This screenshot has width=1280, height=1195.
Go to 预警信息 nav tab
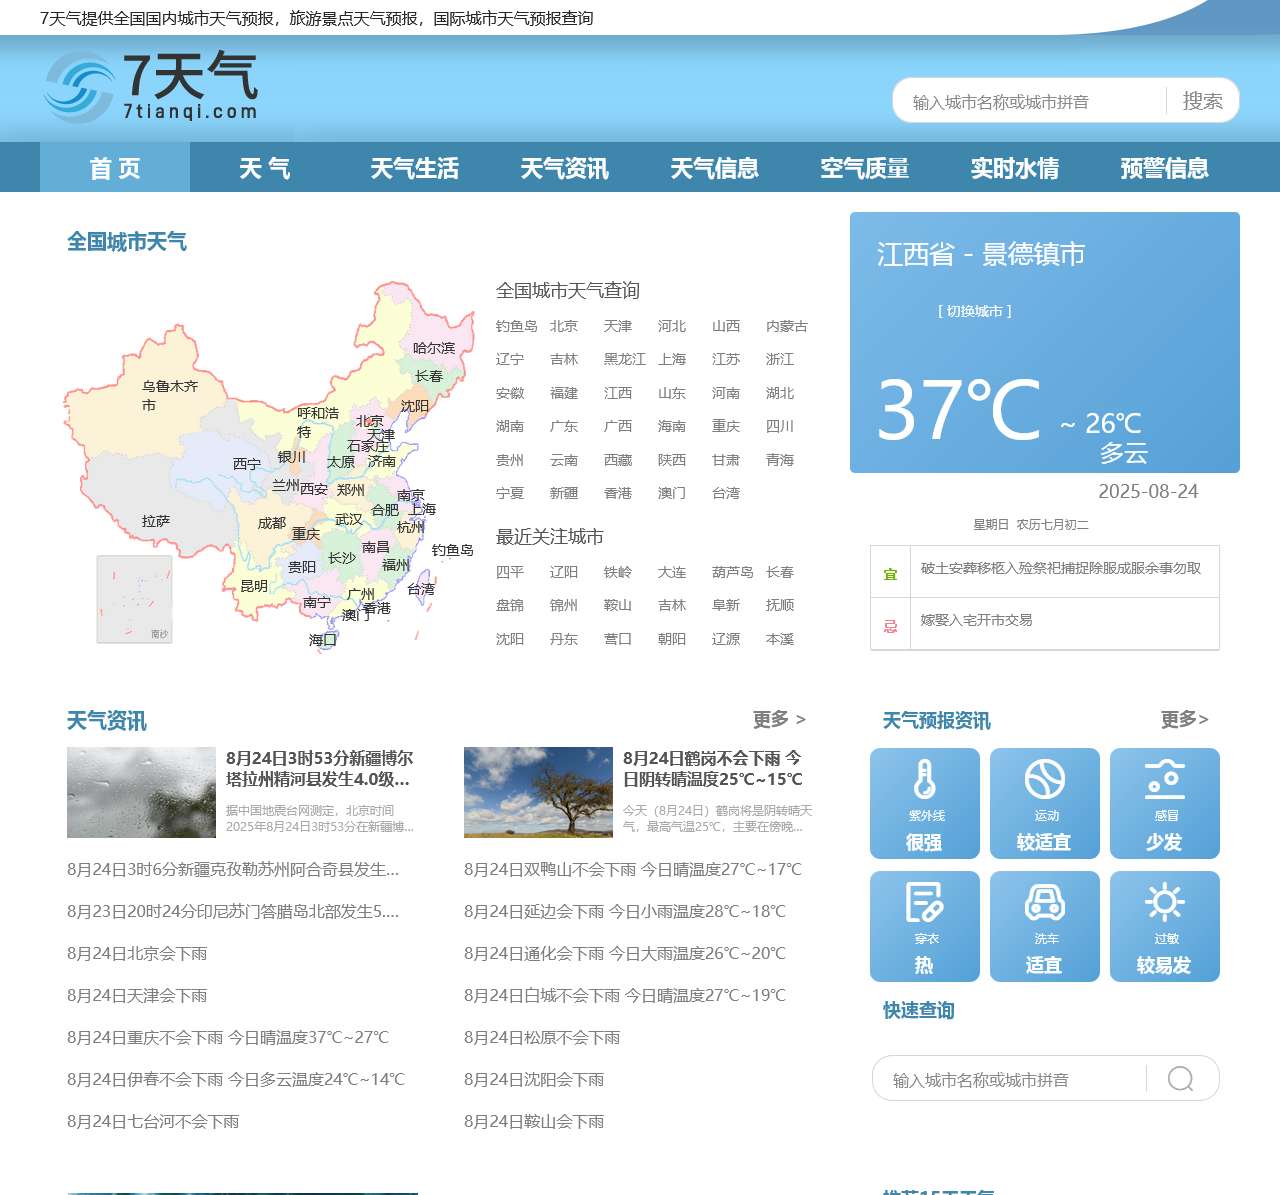pos(1165,168)
